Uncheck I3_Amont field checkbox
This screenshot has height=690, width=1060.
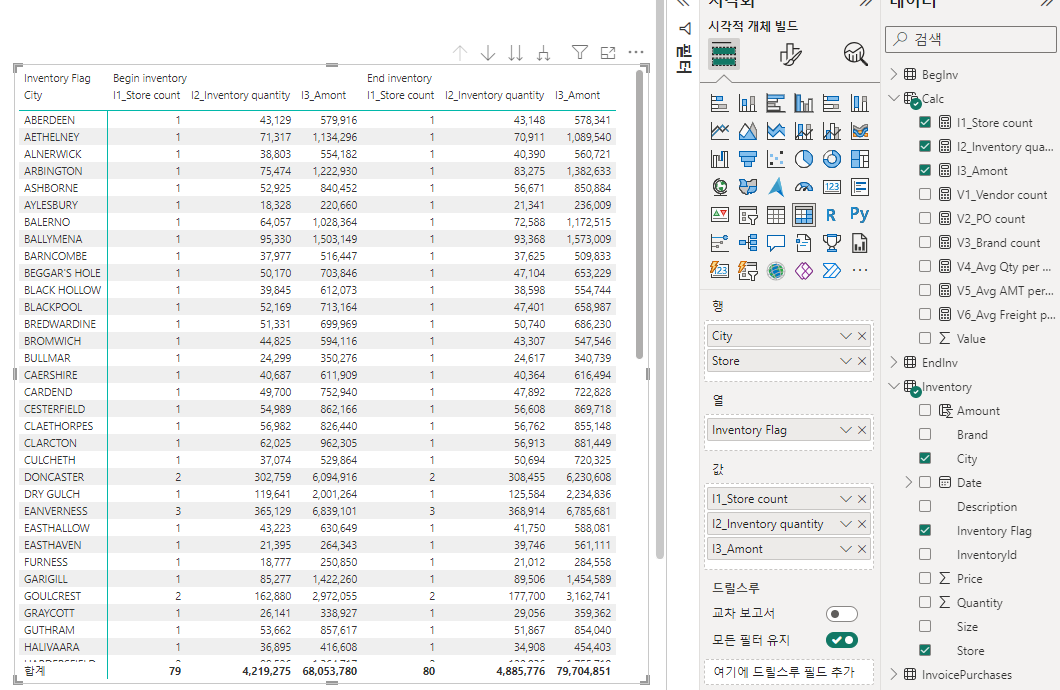coord(925,170)
